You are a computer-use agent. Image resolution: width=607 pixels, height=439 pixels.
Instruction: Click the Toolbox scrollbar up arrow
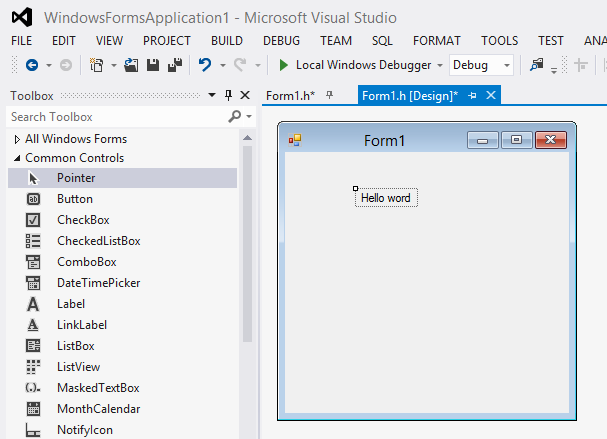(247, 137)
